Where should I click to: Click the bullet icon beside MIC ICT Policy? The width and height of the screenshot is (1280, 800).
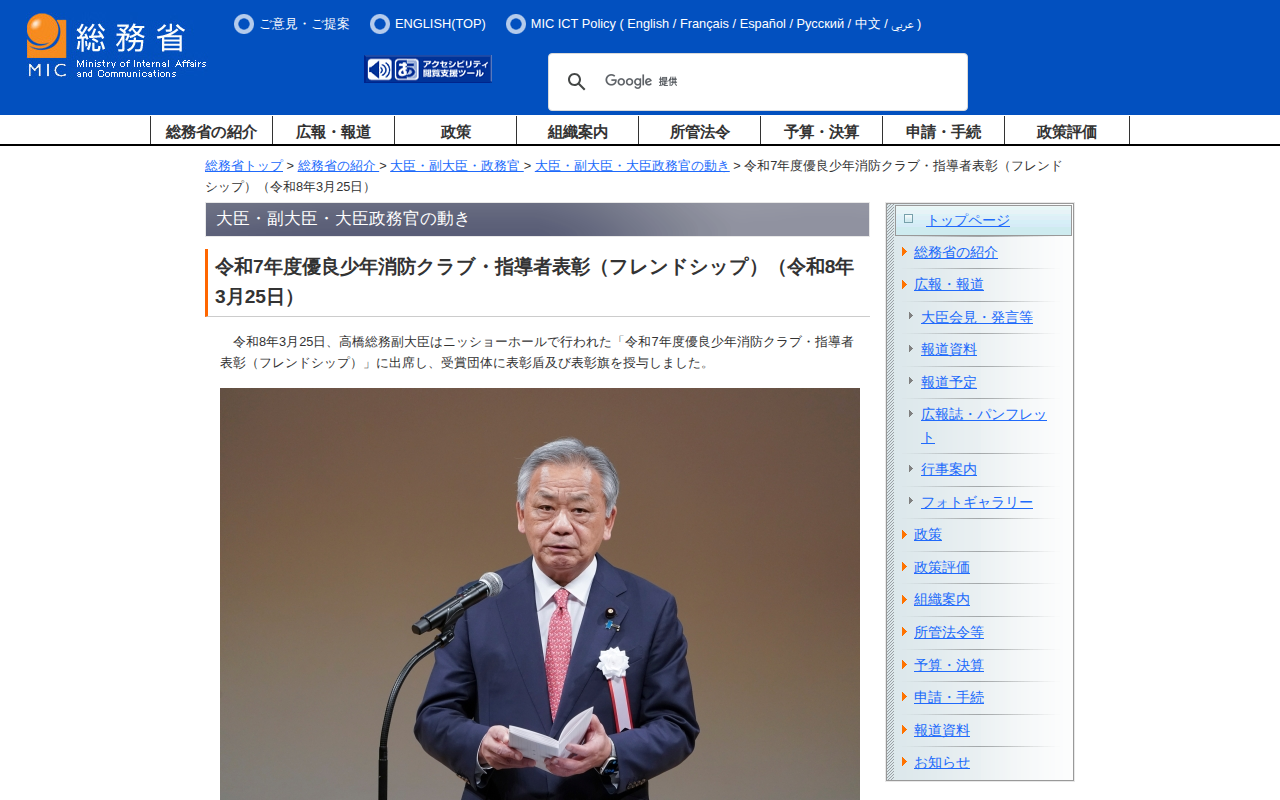(516, 24)
